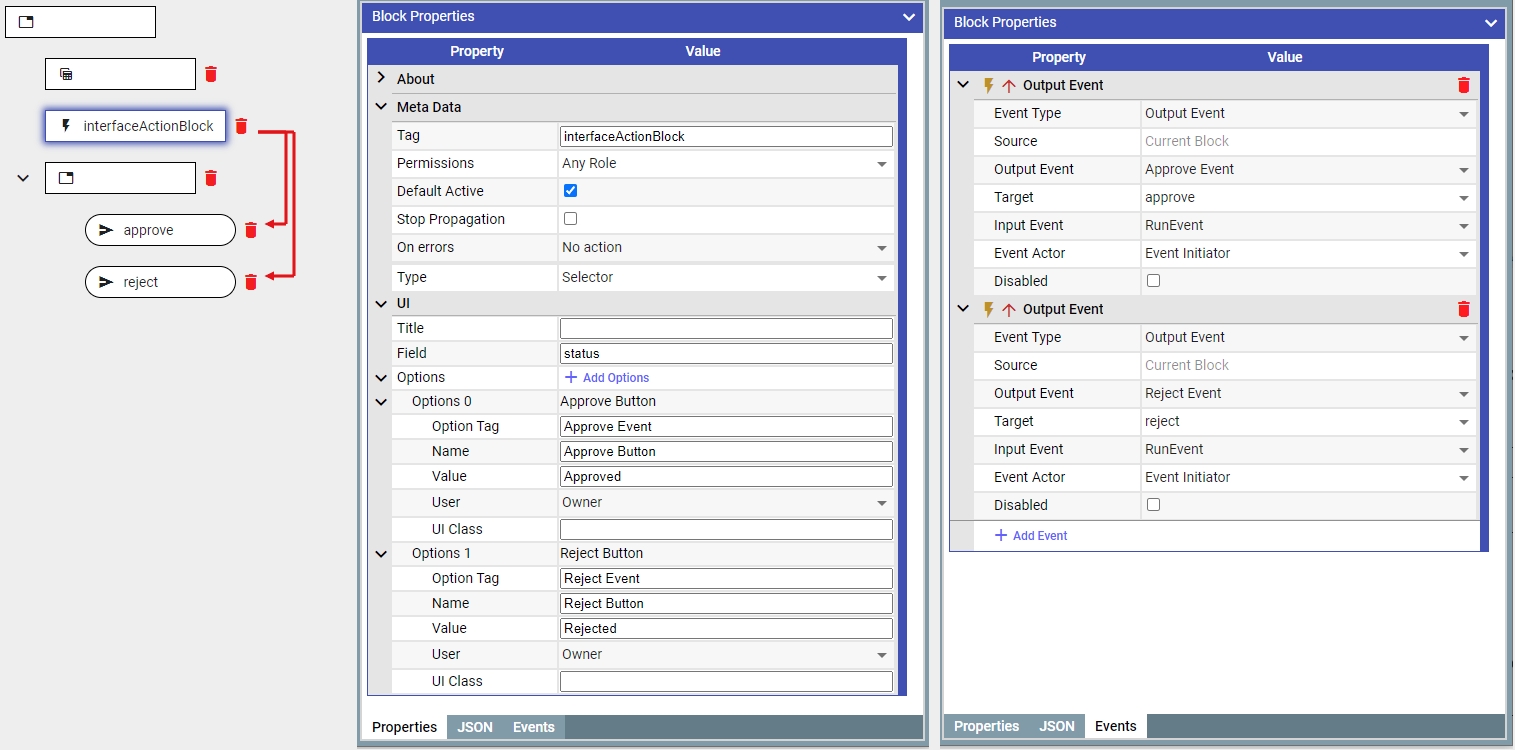Open the Permissions dropdown showing Any Role
Screen dimensions: 1515x750
(725, 163)
